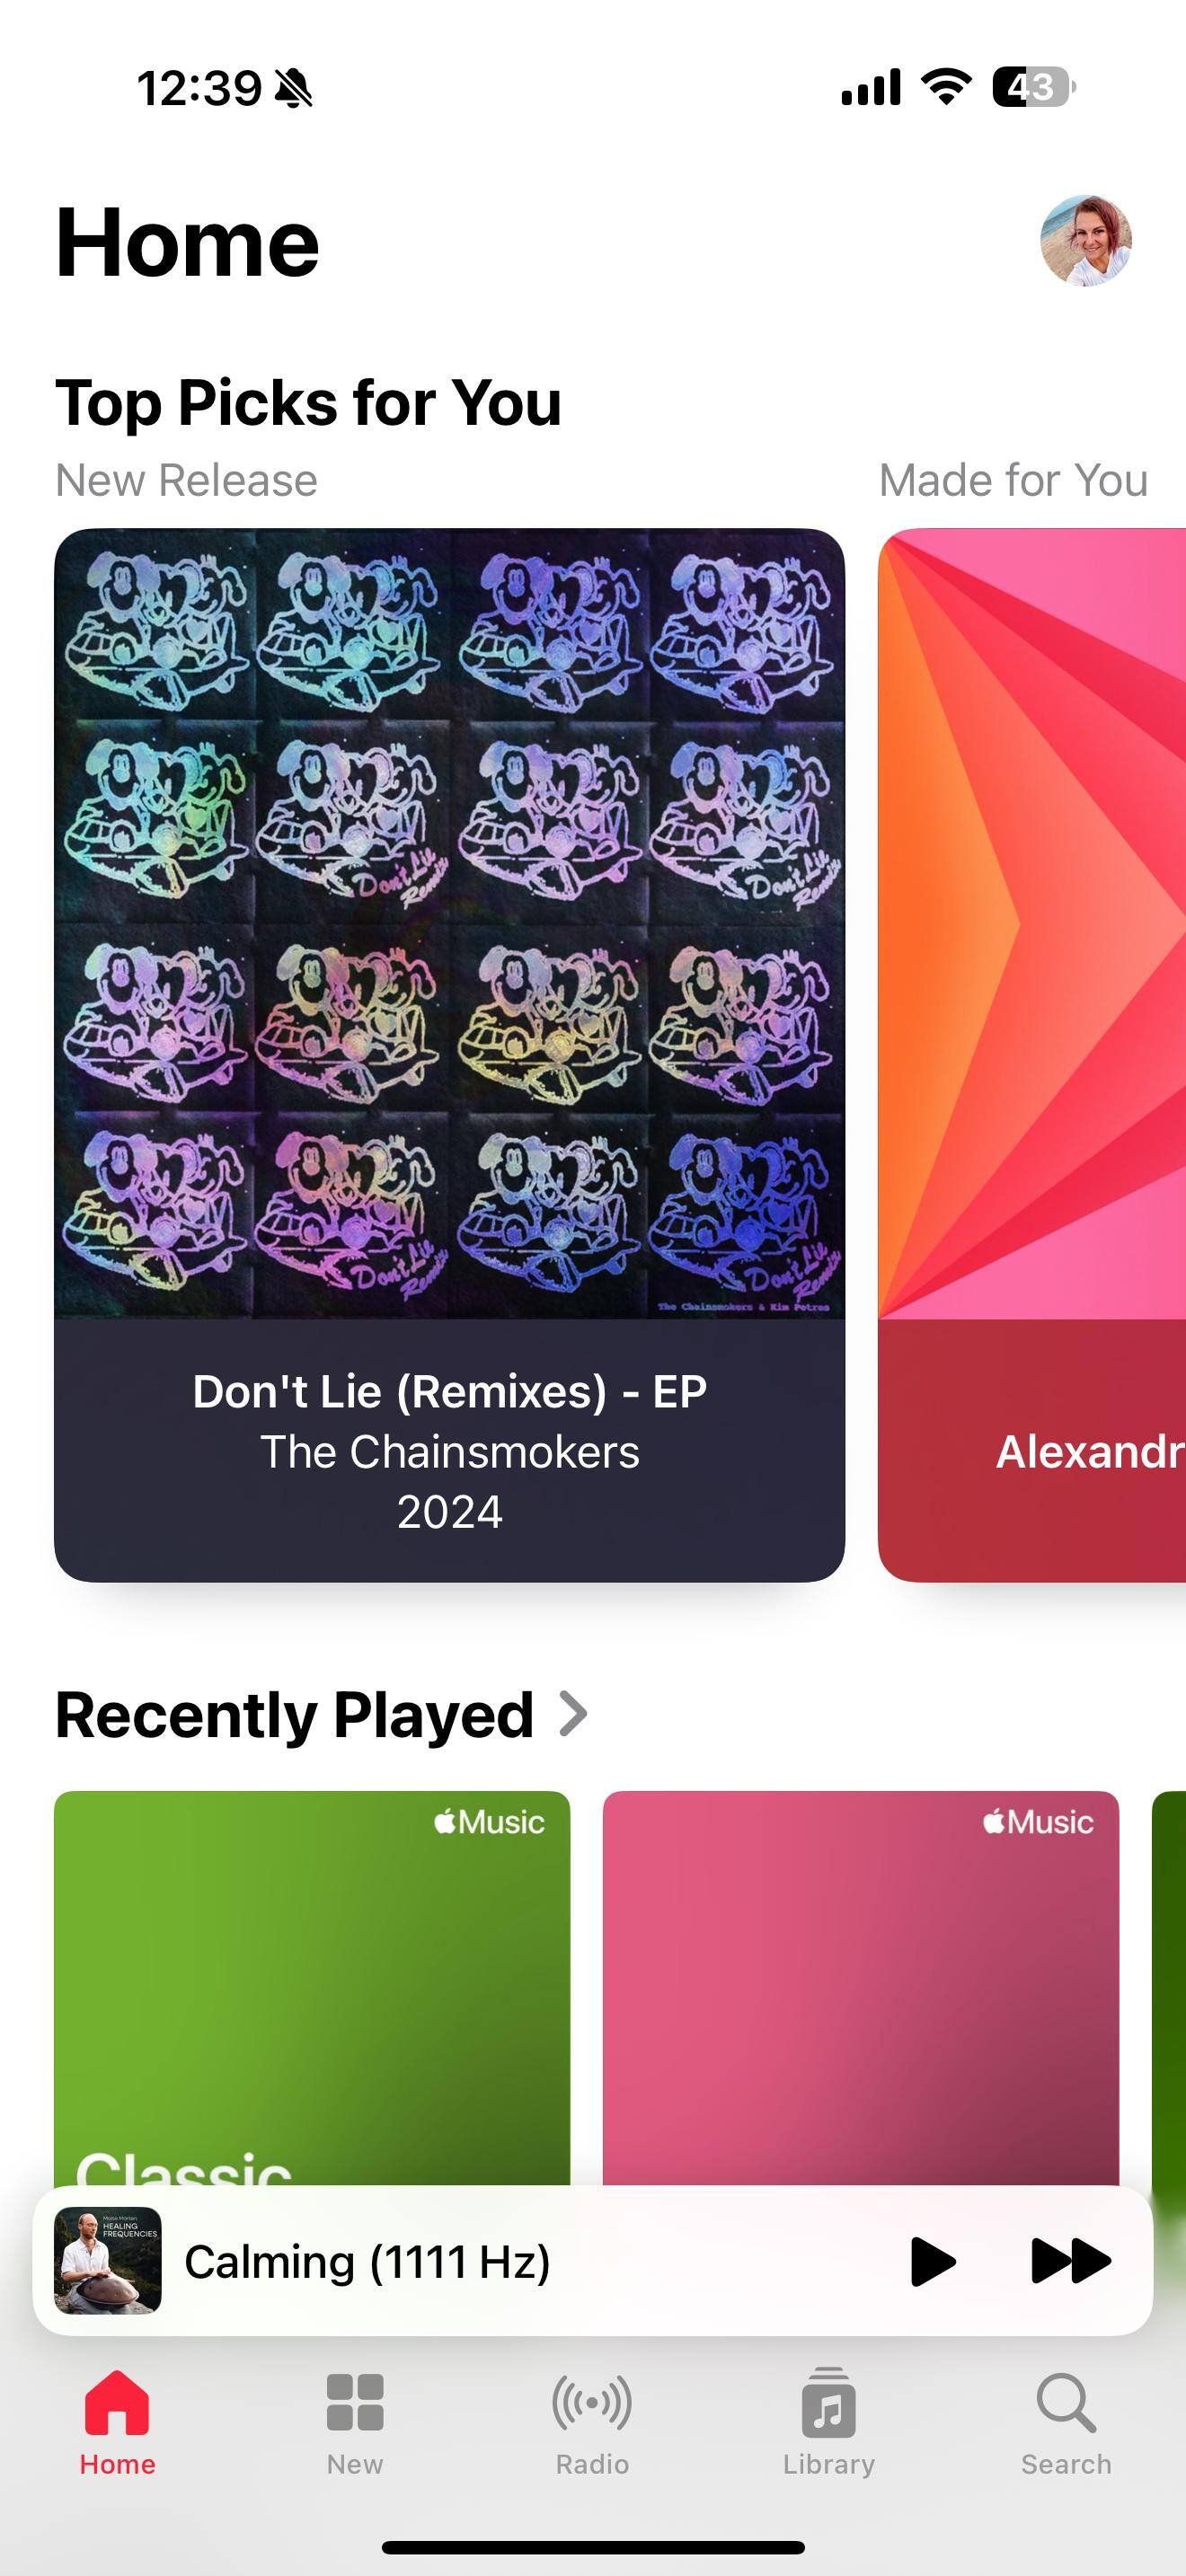Expand Recently Played chevron
The image size is (1186, 2576).
(572, 1714)
